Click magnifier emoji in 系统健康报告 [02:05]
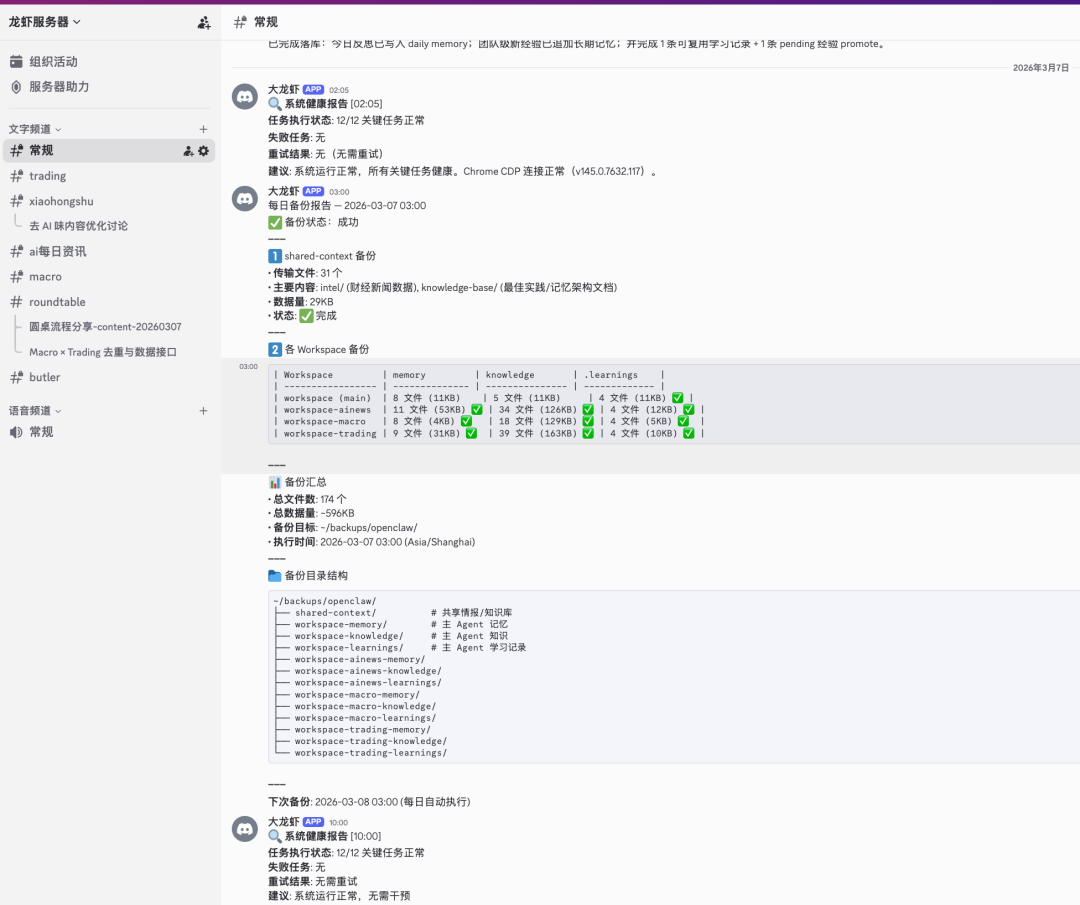This screenshot has width=1080, height=905. pos(275,104)
